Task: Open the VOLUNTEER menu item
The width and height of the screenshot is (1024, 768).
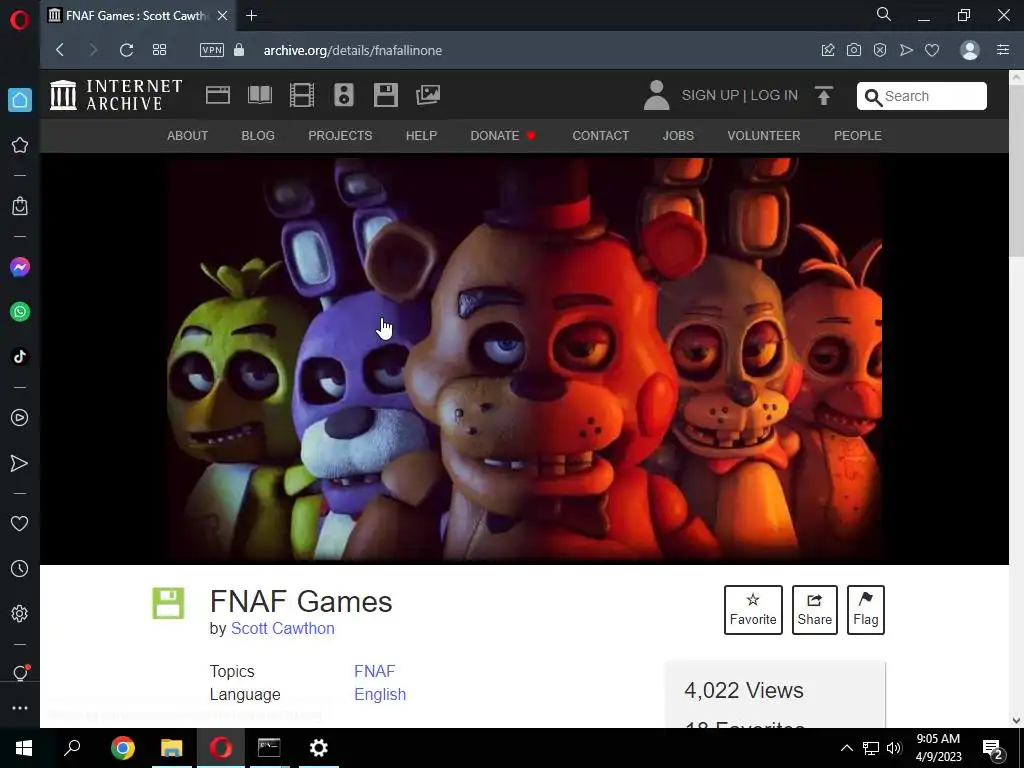Action: (x=763, y=136)
